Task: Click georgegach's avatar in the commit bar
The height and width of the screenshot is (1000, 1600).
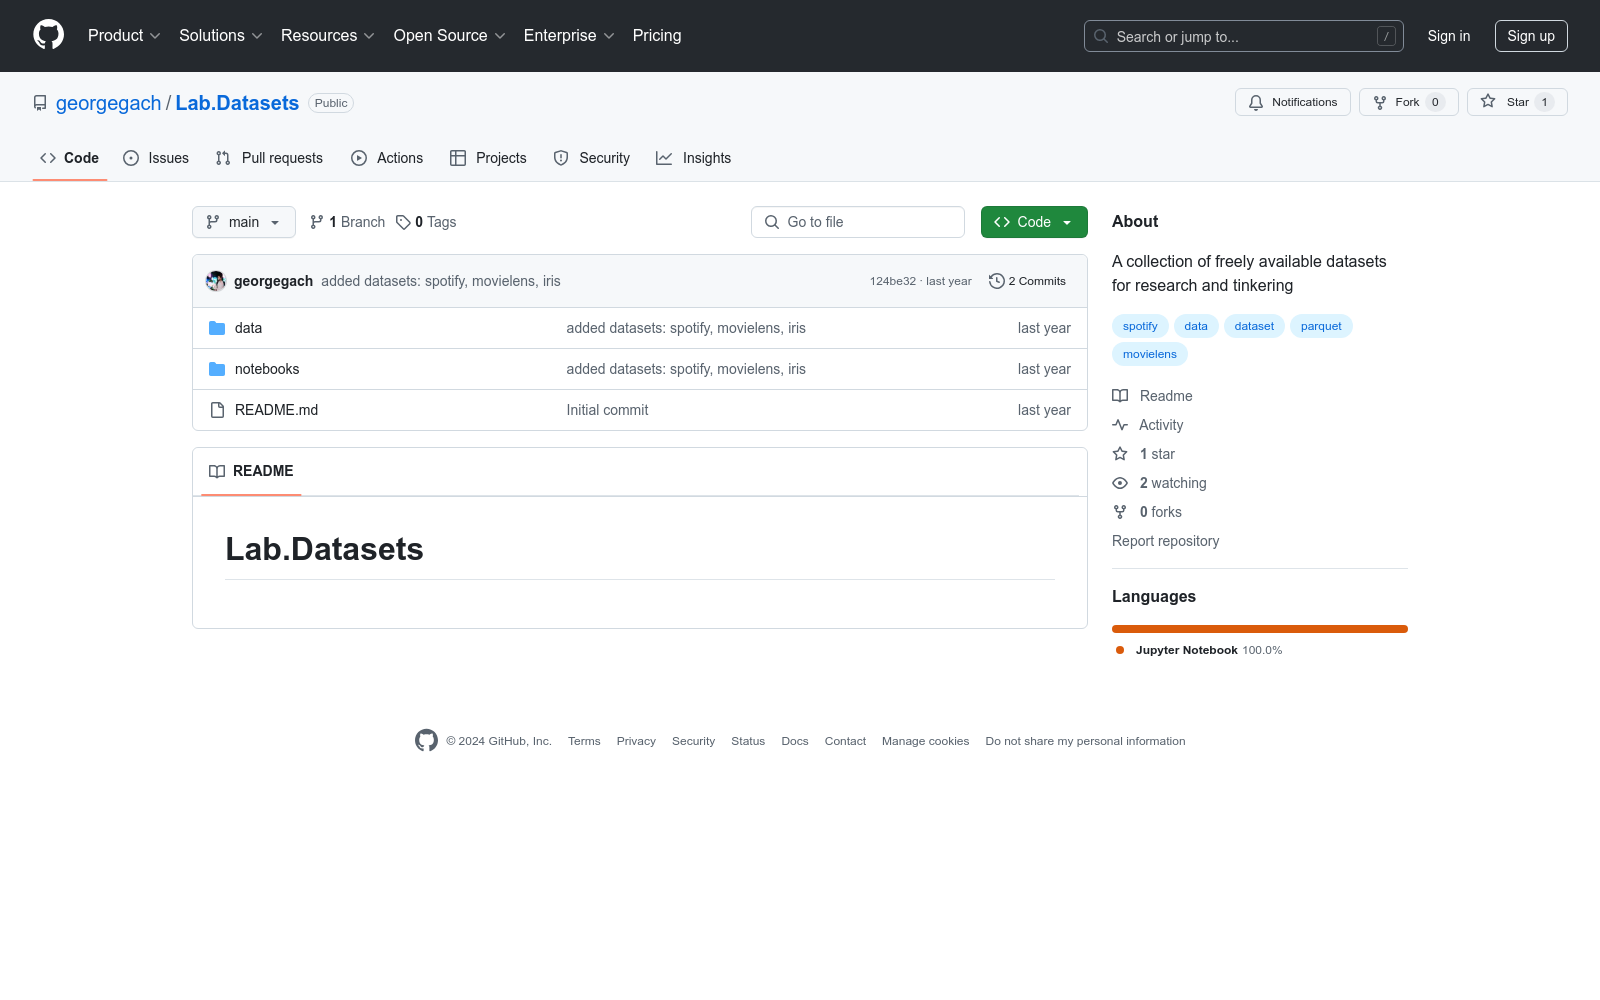Action: click(216, 281)
